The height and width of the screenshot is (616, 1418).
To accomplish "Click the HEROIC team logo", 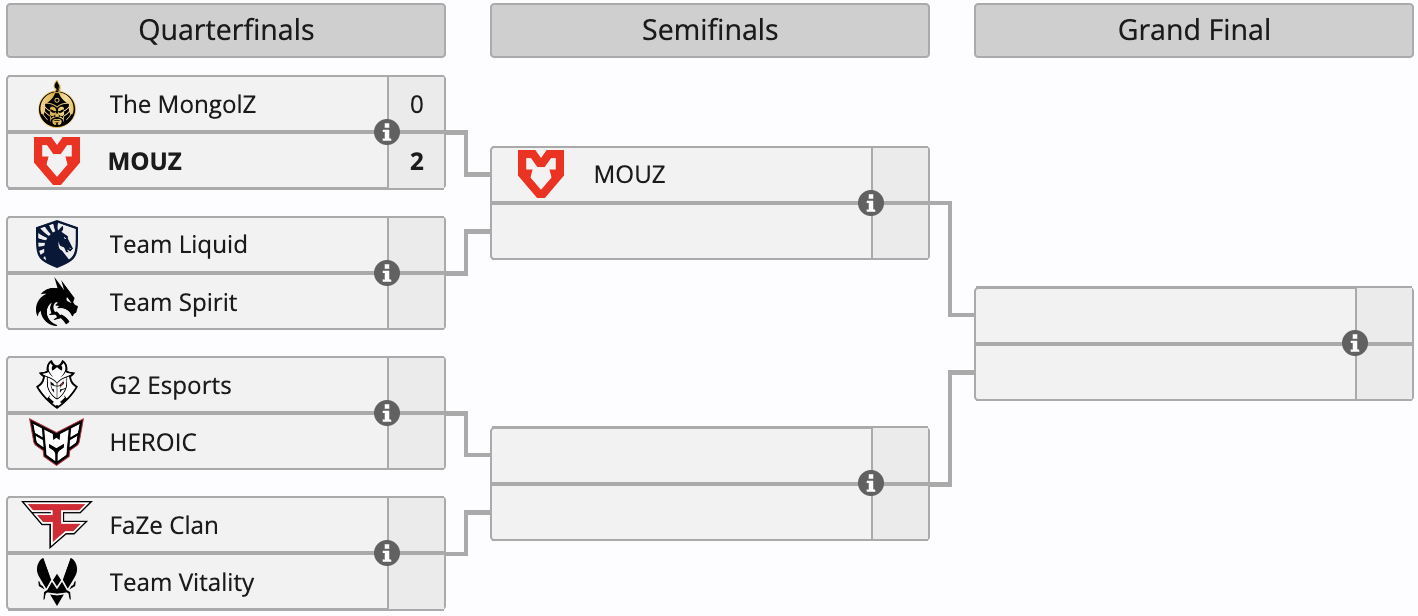I will 57,442.
